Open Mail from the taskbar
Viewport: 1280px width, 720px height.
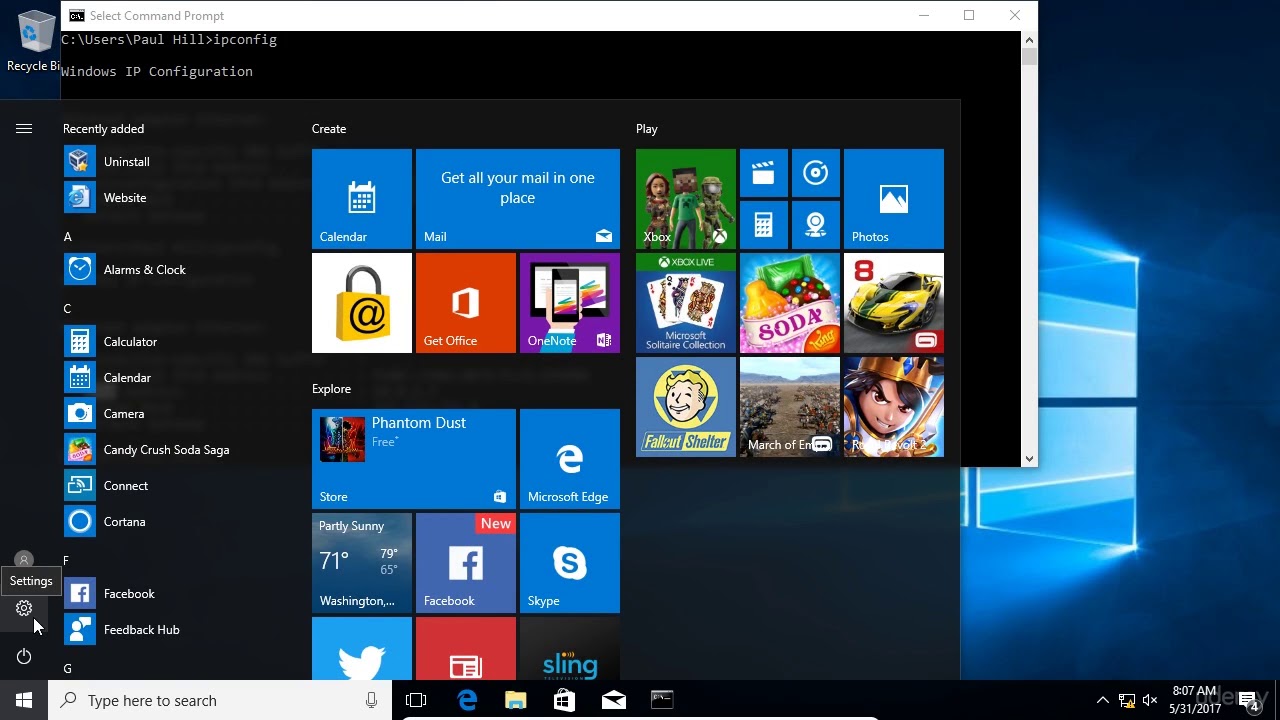click(x=614, y=700)
